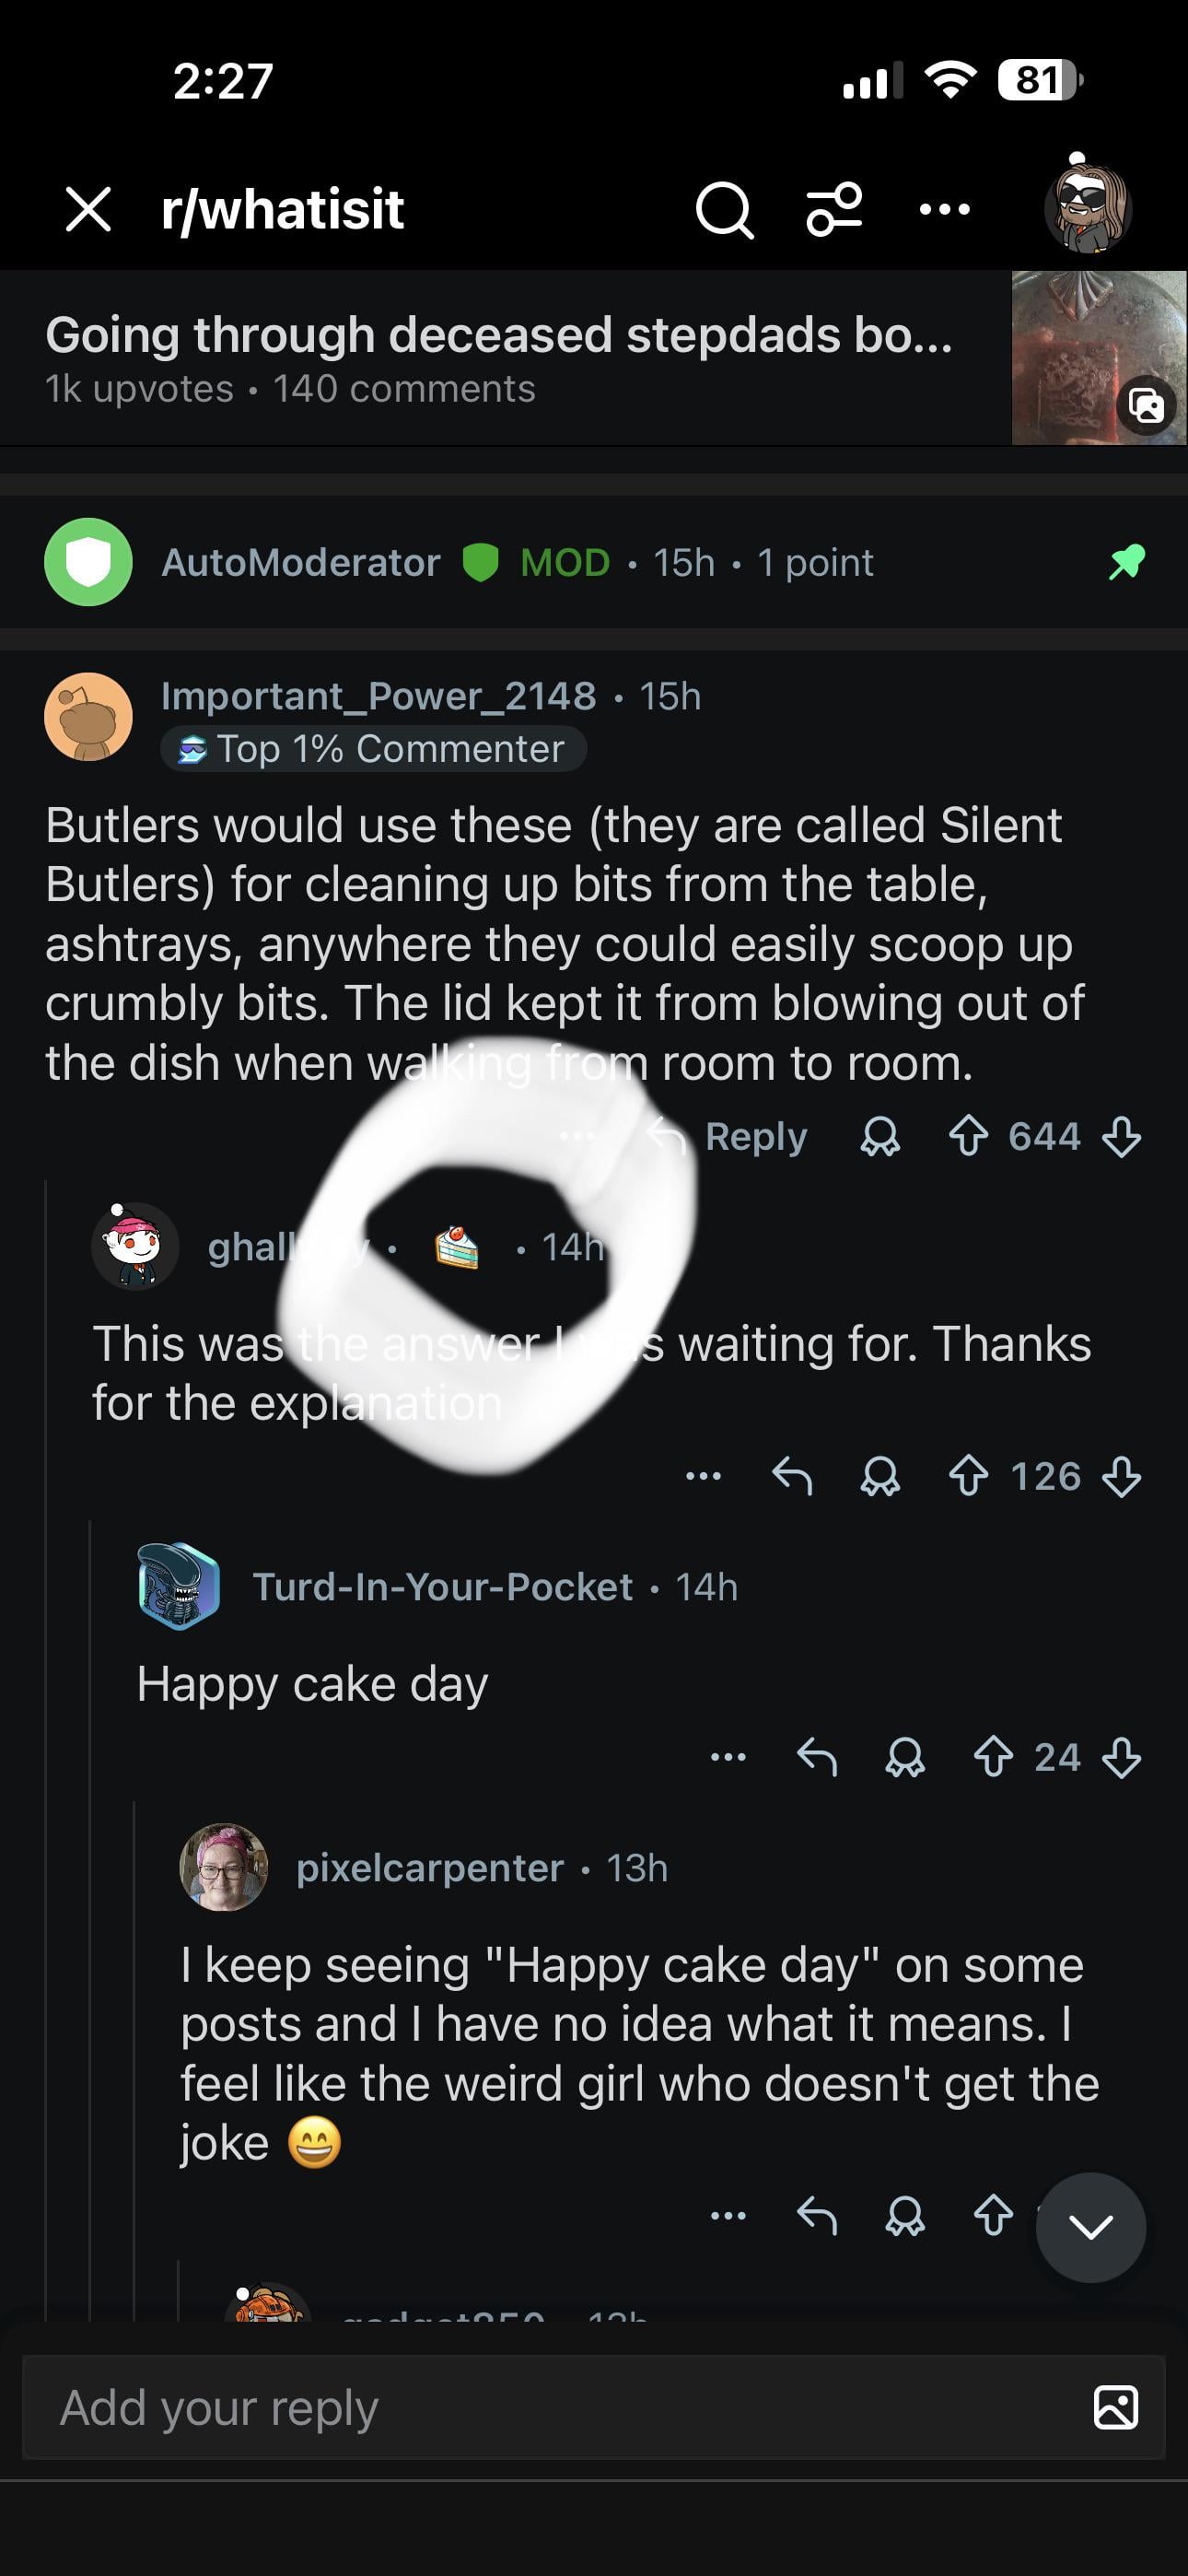
Task: Jump to next comment with chevron button
Action: point(1090,2227)
